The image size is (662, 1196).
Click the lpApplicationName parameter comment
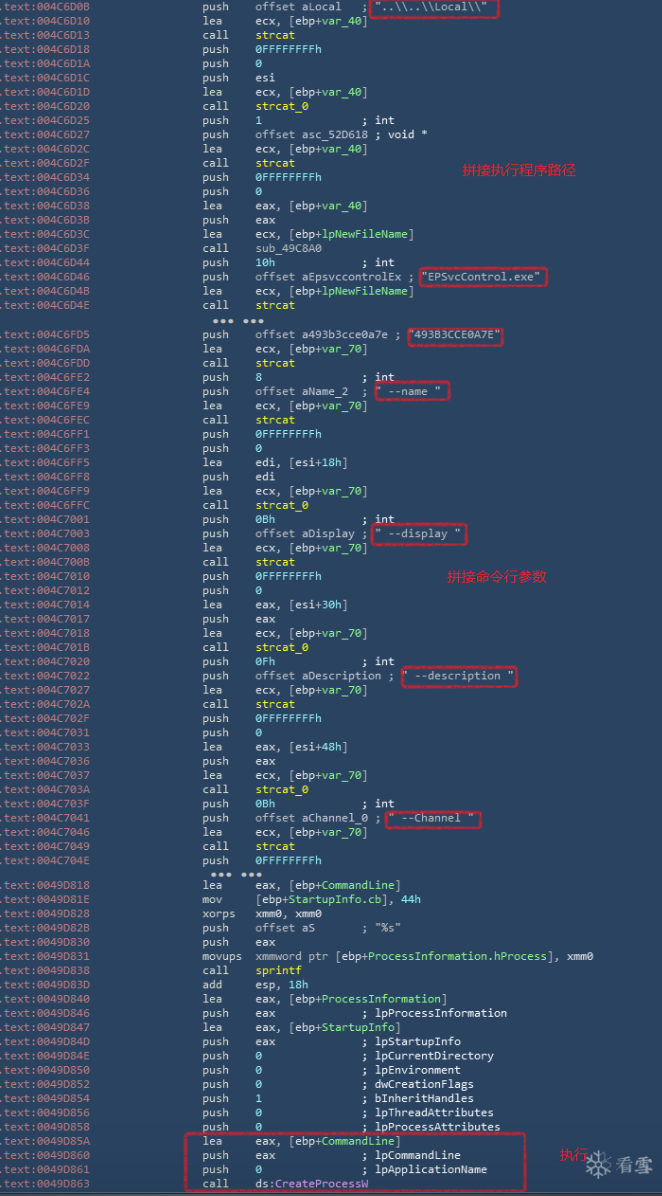coord(431,1169)
